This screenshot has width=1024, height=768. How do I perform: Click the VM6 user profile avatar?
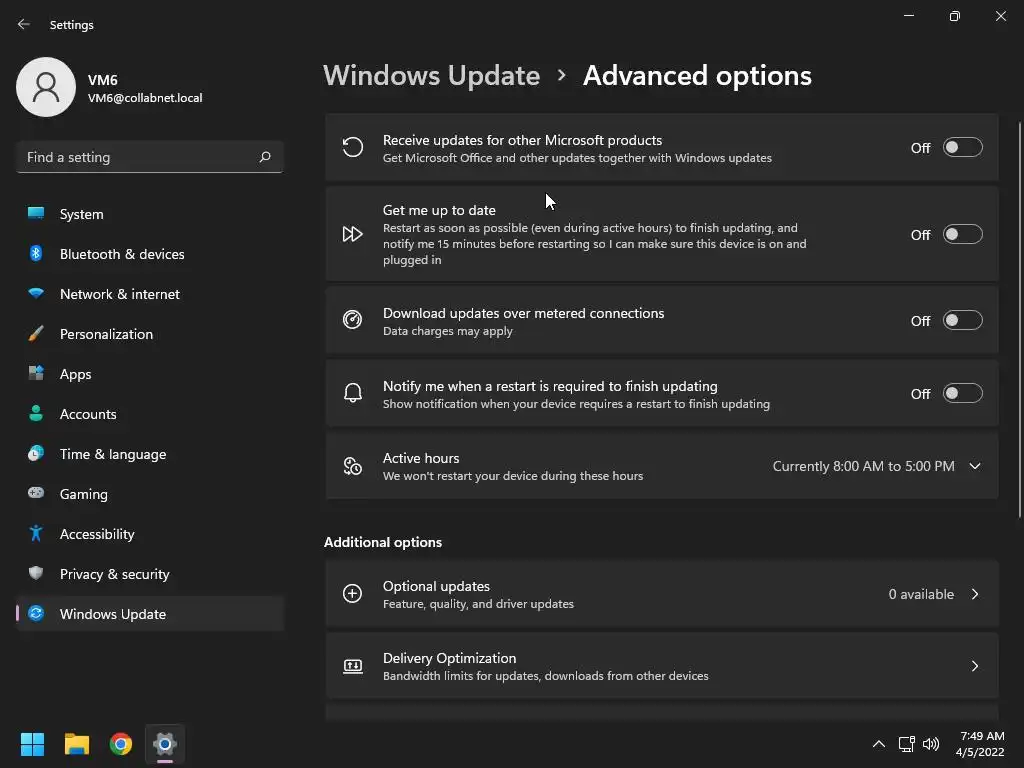tap(46, 87)
